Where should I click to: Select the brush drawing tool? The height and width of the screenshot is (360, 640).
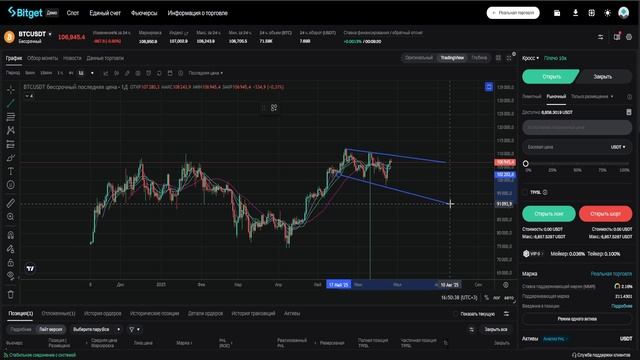[11, 158]
